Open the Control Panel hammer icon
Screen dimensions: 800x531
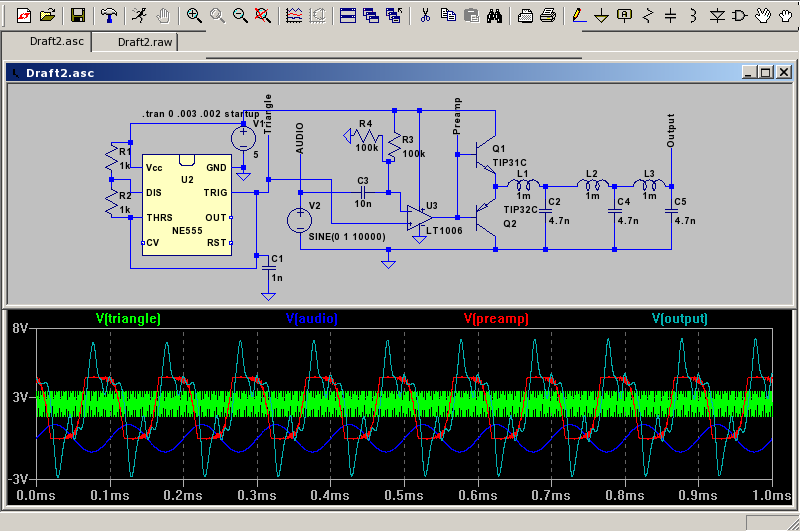coord(108,16)
